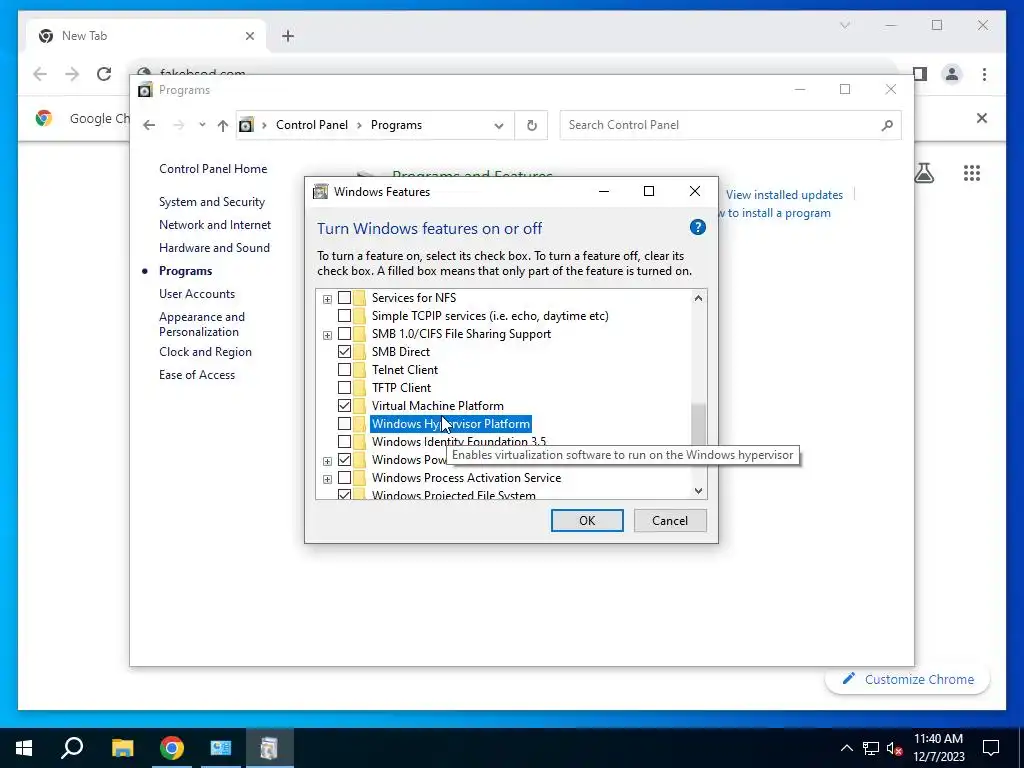This screenshot has width=1024, height=768.
Task: Open Chrome tab search chevron
Action: (x=844, y=25)
